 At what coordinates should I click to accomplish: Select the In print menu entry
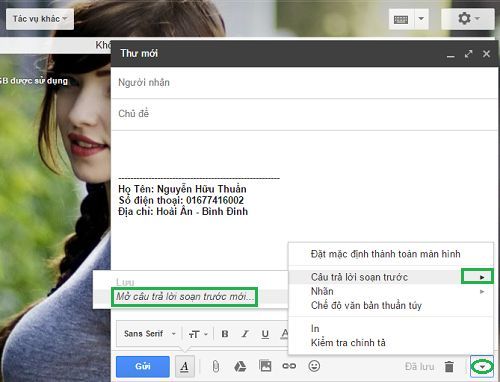pyautogui.click(x=391, y=329)
